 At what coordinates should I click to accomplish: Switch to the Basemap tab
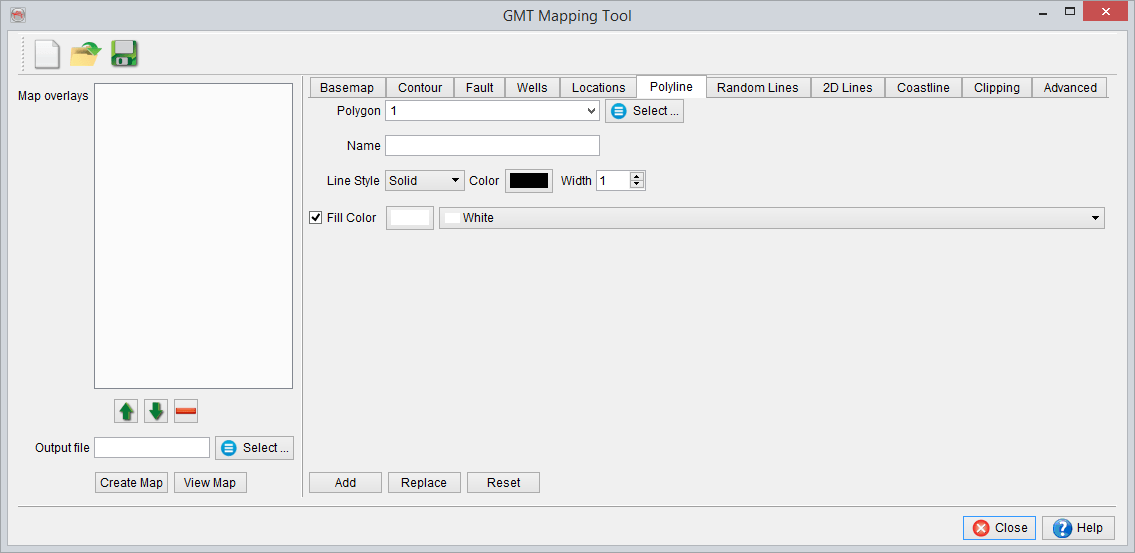tap(346, 88)
